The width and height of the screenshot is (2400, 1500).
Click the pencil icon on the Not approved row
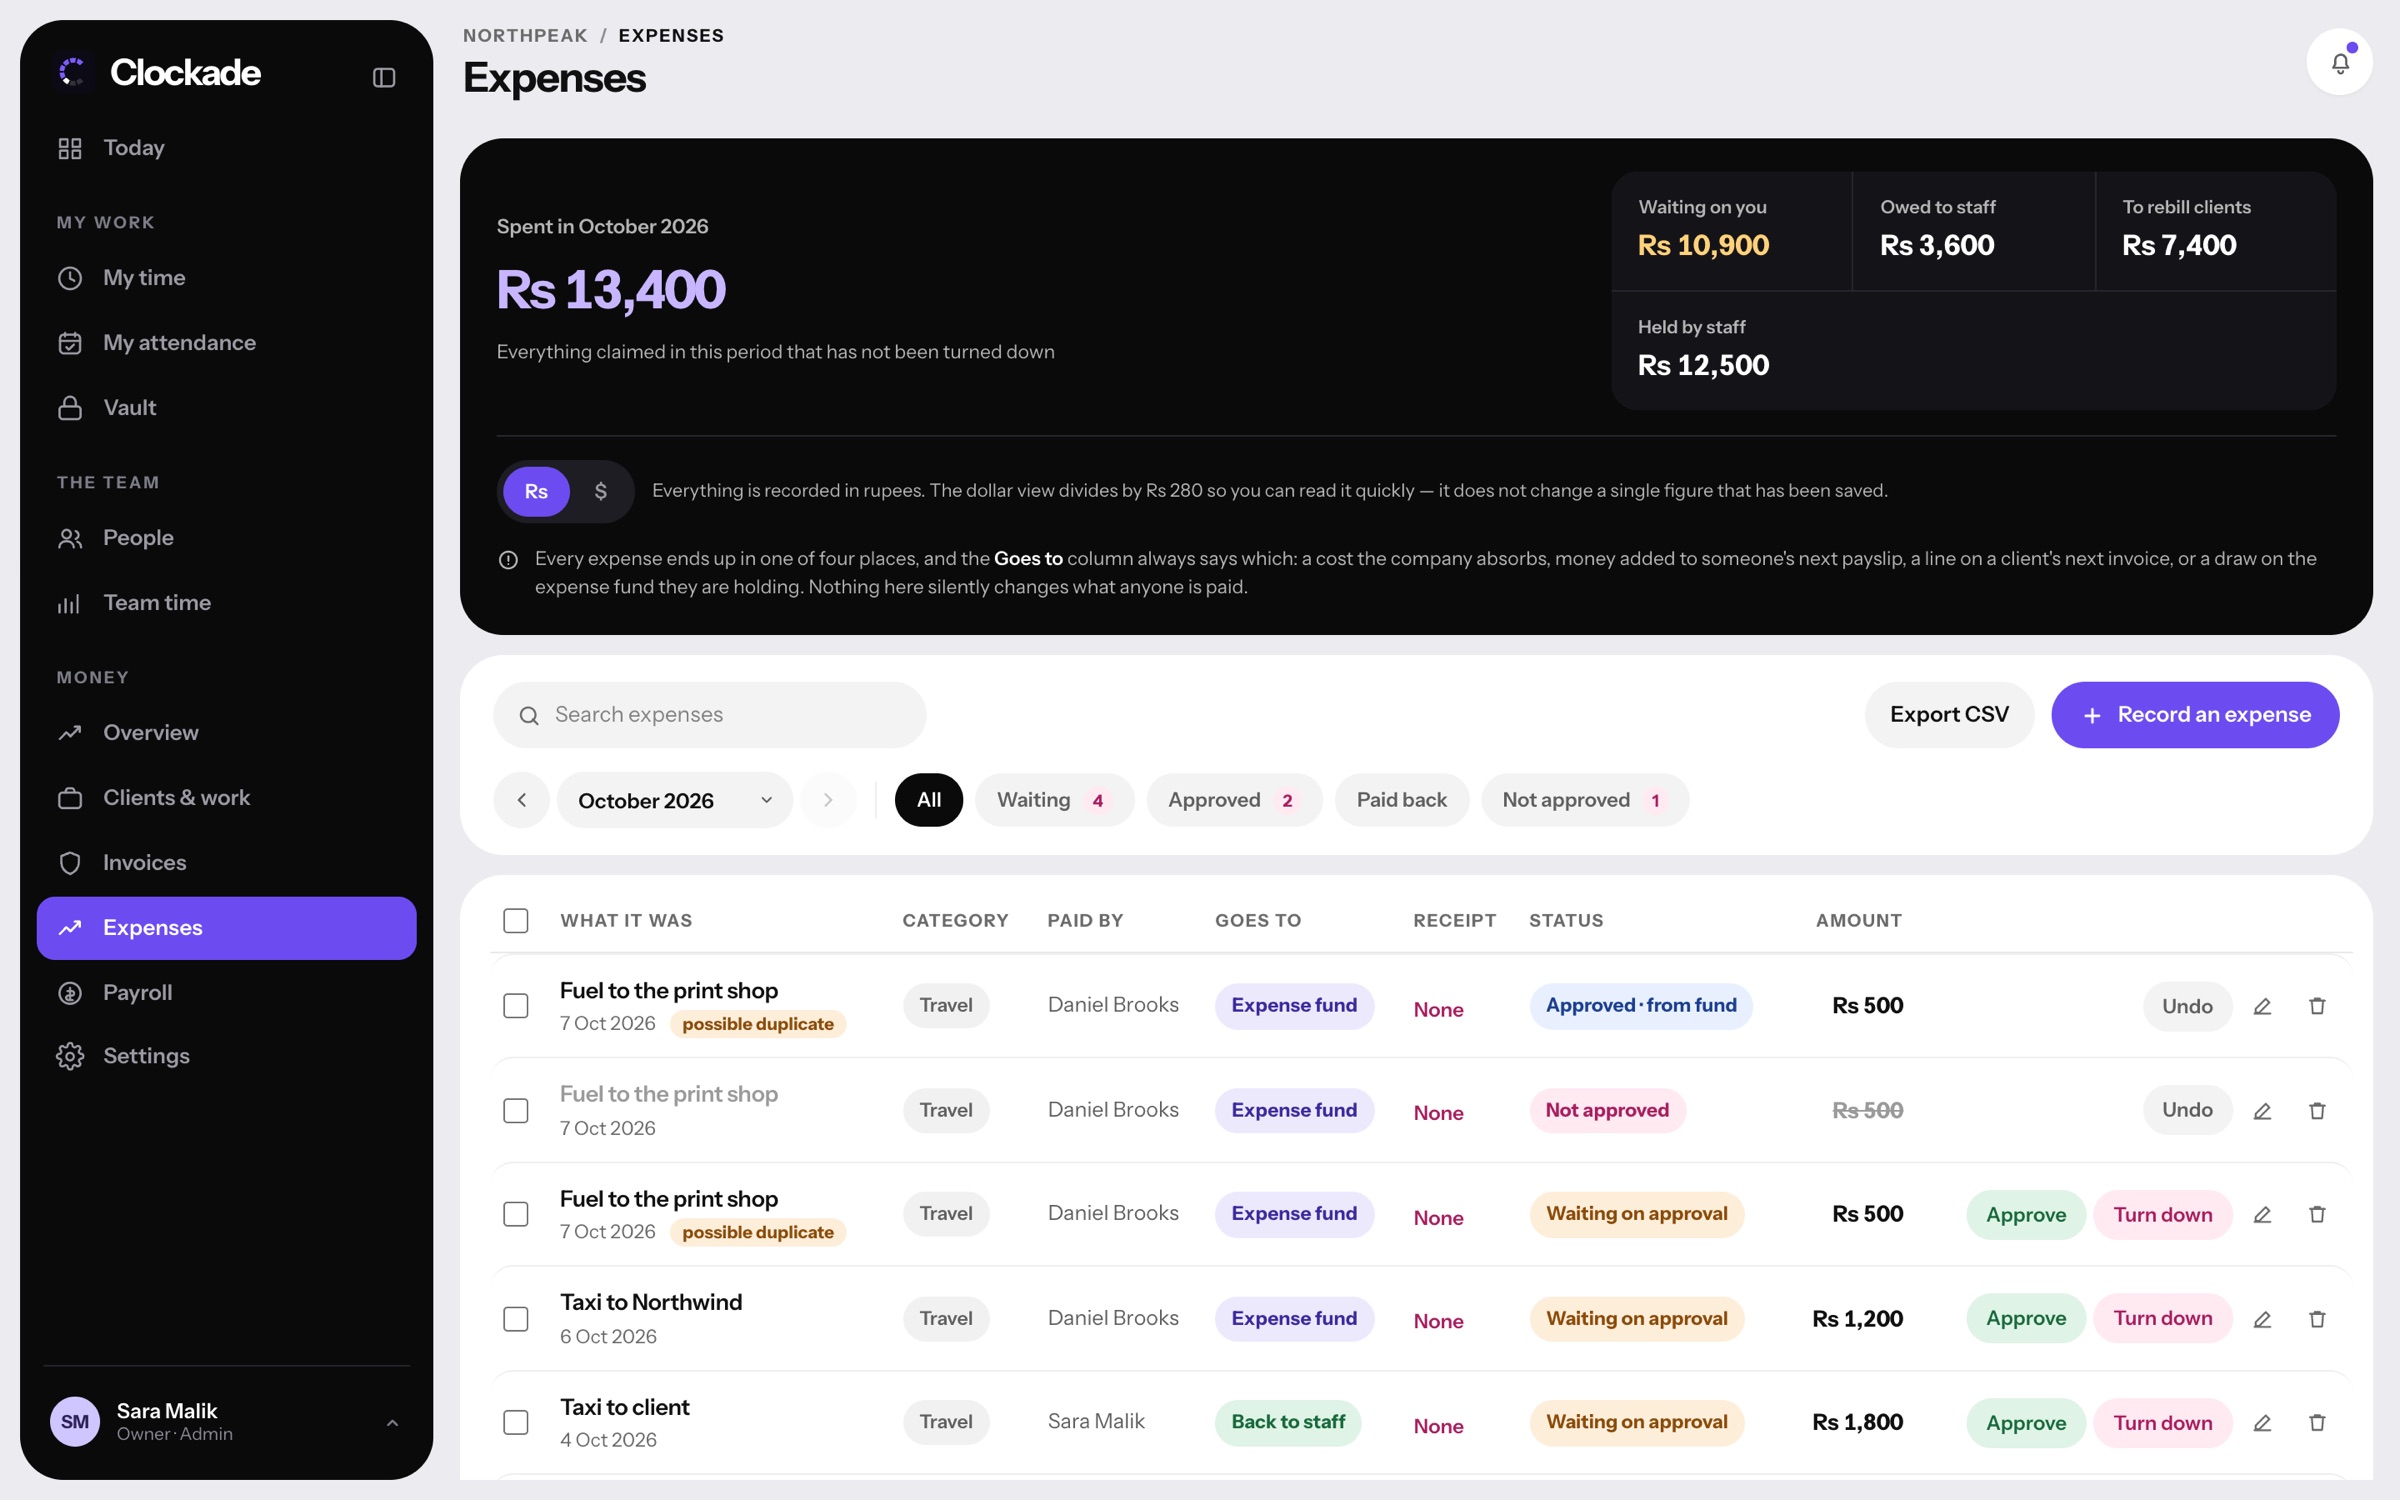point(2262,1110)
